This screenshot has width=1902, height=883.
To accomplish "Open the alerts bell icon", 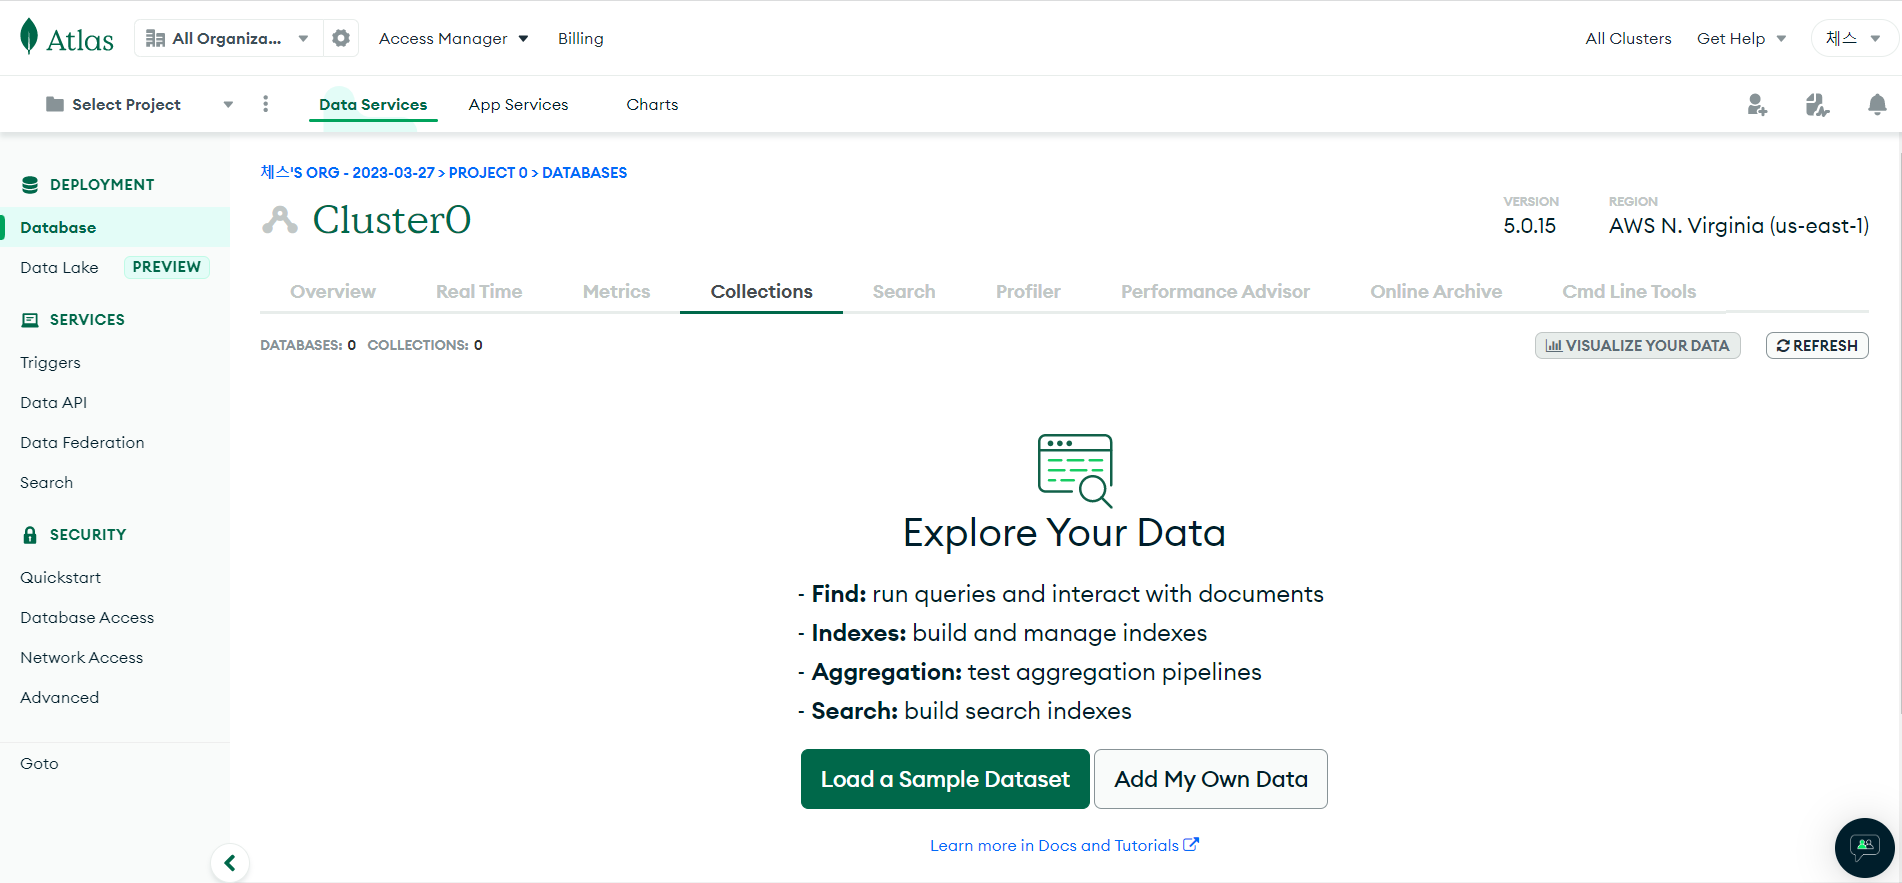I will [x=1877, y=104].
